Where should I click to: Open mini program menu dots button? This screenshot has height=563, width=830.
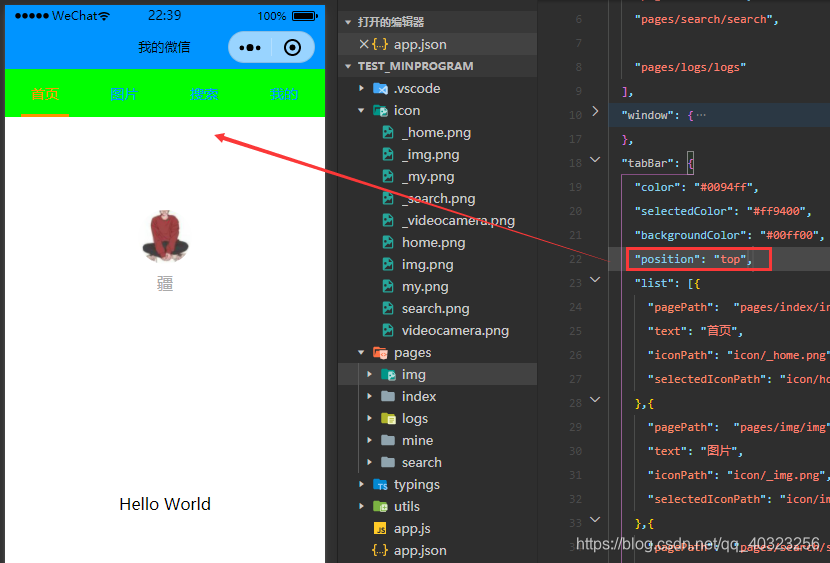tap(250, 48)
